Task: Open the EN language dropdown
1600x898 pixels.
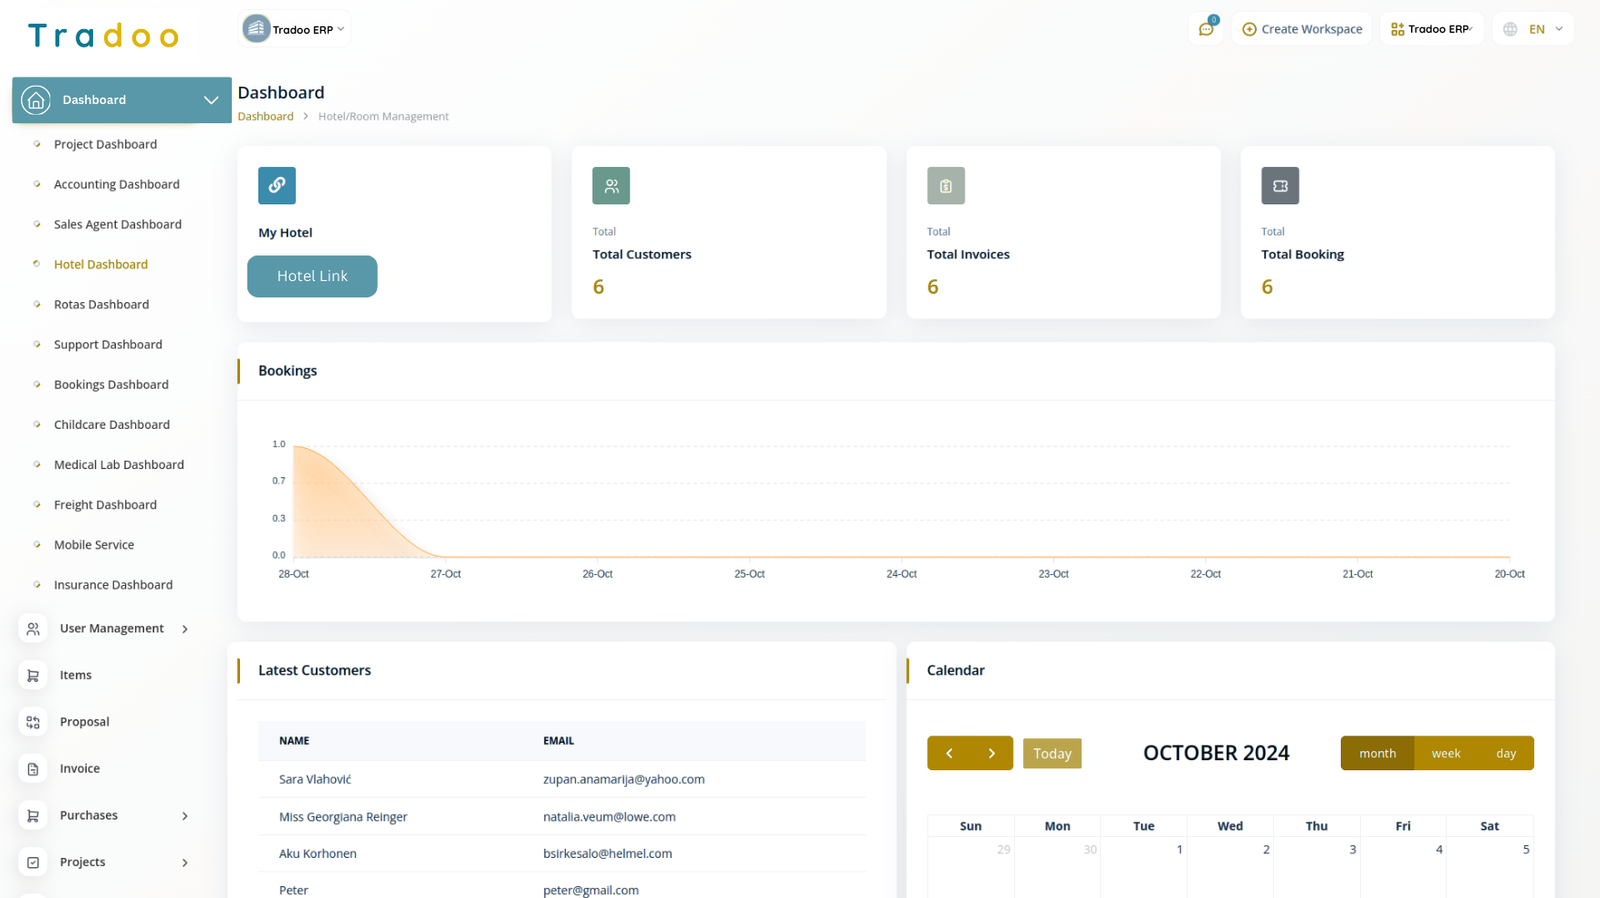Action: pos(1534,29)
